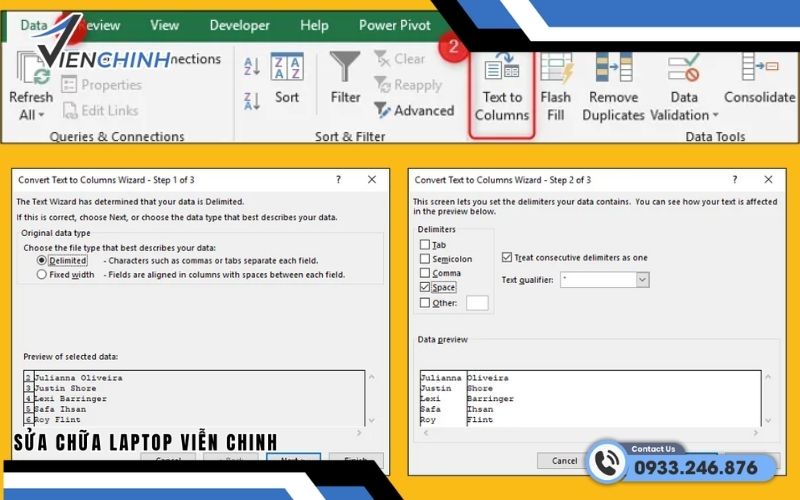Screen dimensions: 800x500
Task: Sort Z to A descending
Action: tap(252, 101)
